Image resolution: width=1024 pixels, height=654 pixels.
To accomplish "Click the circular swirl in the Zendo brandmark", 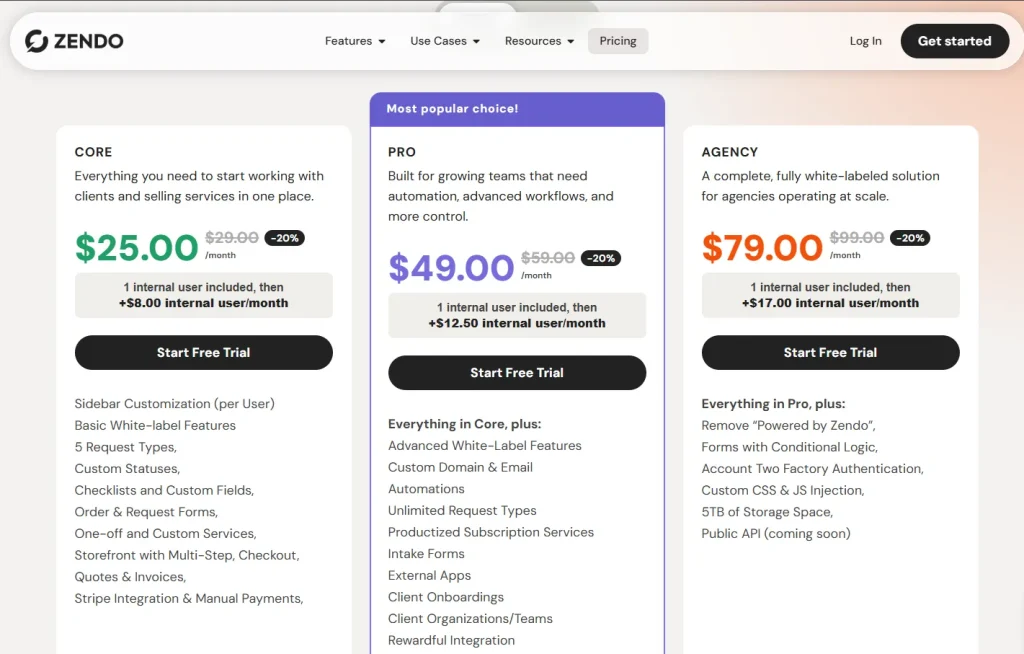I will (x=38, y=41).
